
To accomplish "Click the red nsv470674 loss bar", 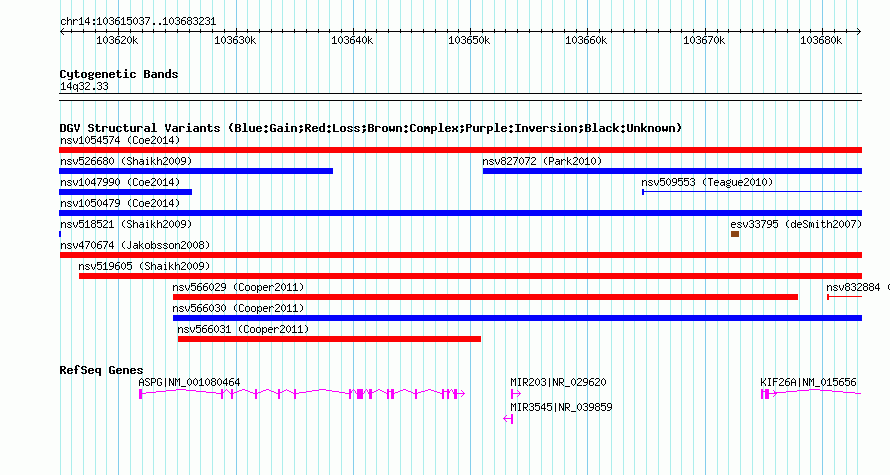I will coord(460,255).
